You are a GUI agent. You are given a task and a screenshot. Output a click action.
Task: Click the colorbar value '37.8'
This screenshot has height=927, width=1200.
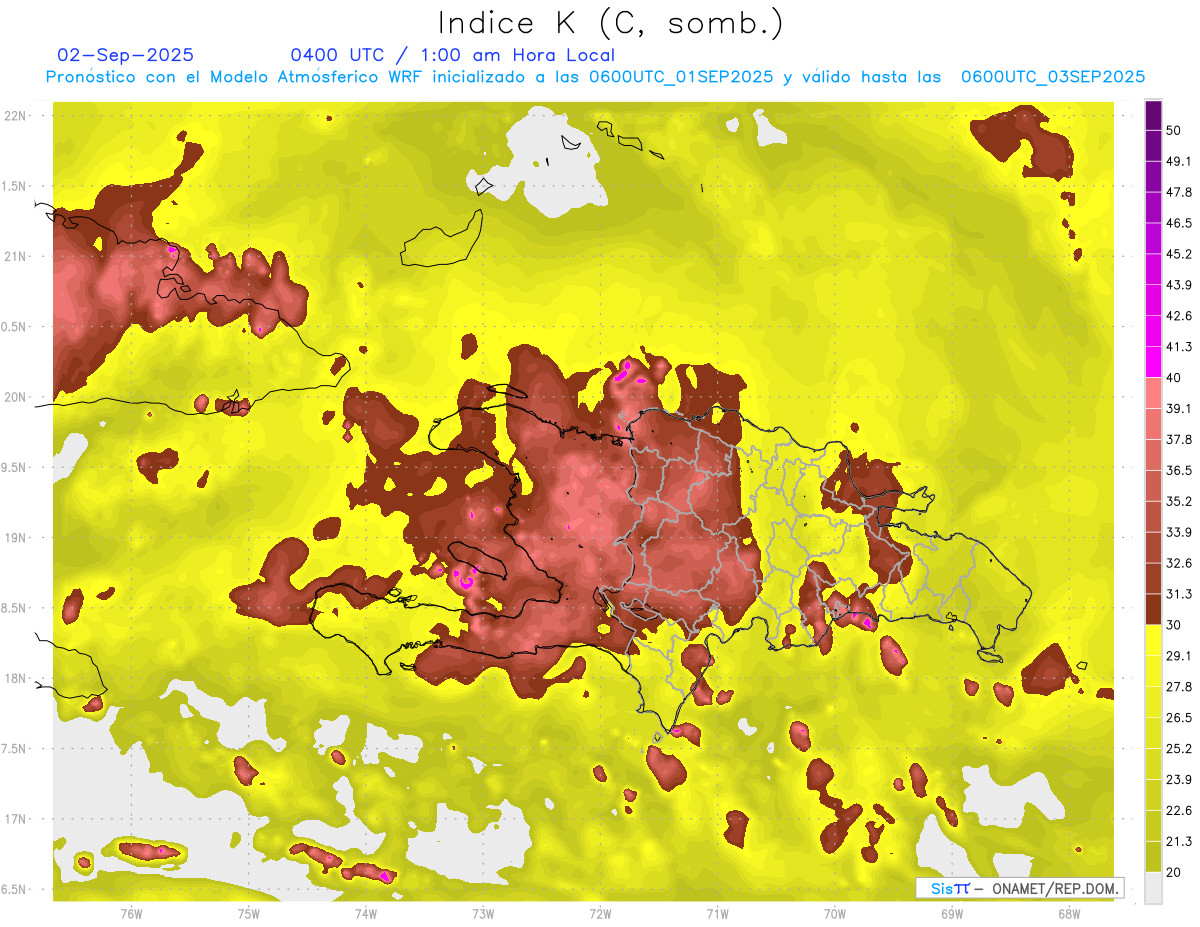click(x=1179, y=439)
